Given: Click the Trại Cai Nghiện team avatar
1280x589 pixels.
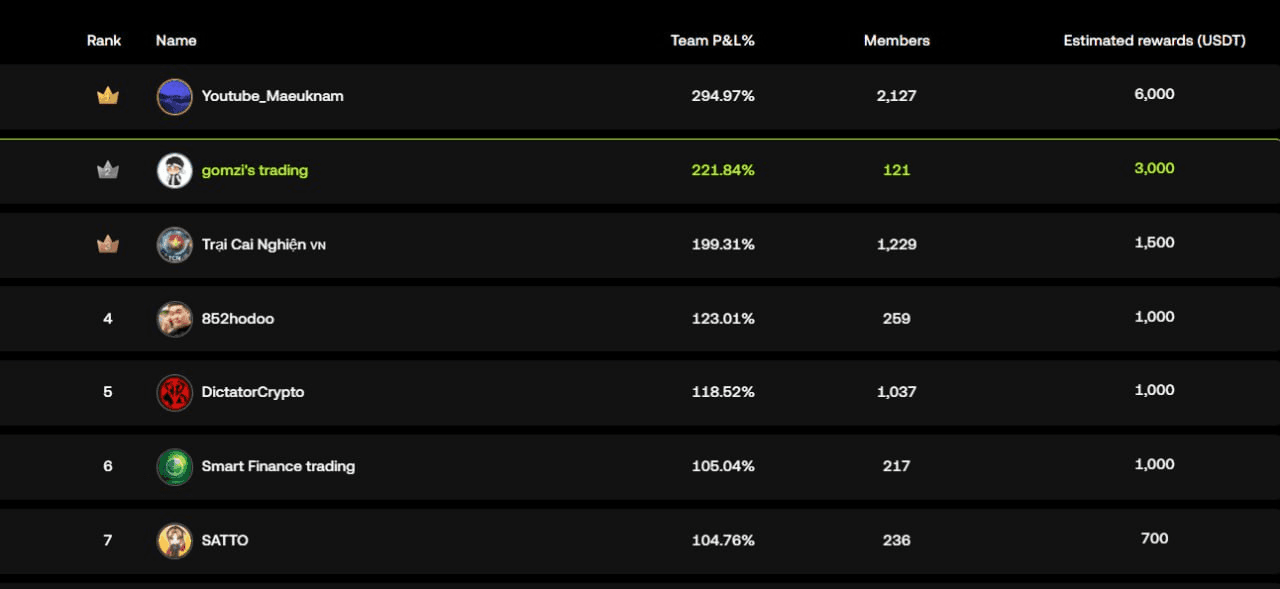Looking at the screenshot, I should [175, 245].
